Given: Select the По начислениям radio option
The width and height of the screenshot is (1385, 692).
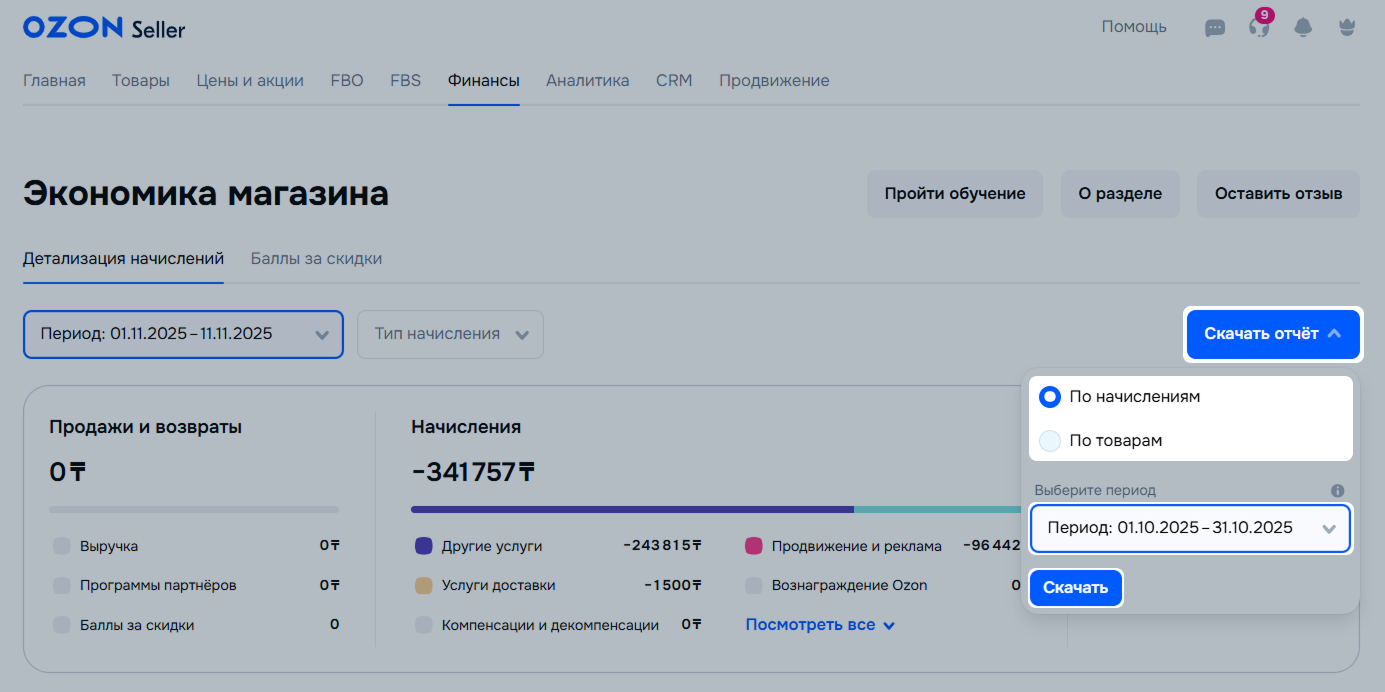Looking at the screenshot, I should pyautogui.click(x=1050, y=397).
